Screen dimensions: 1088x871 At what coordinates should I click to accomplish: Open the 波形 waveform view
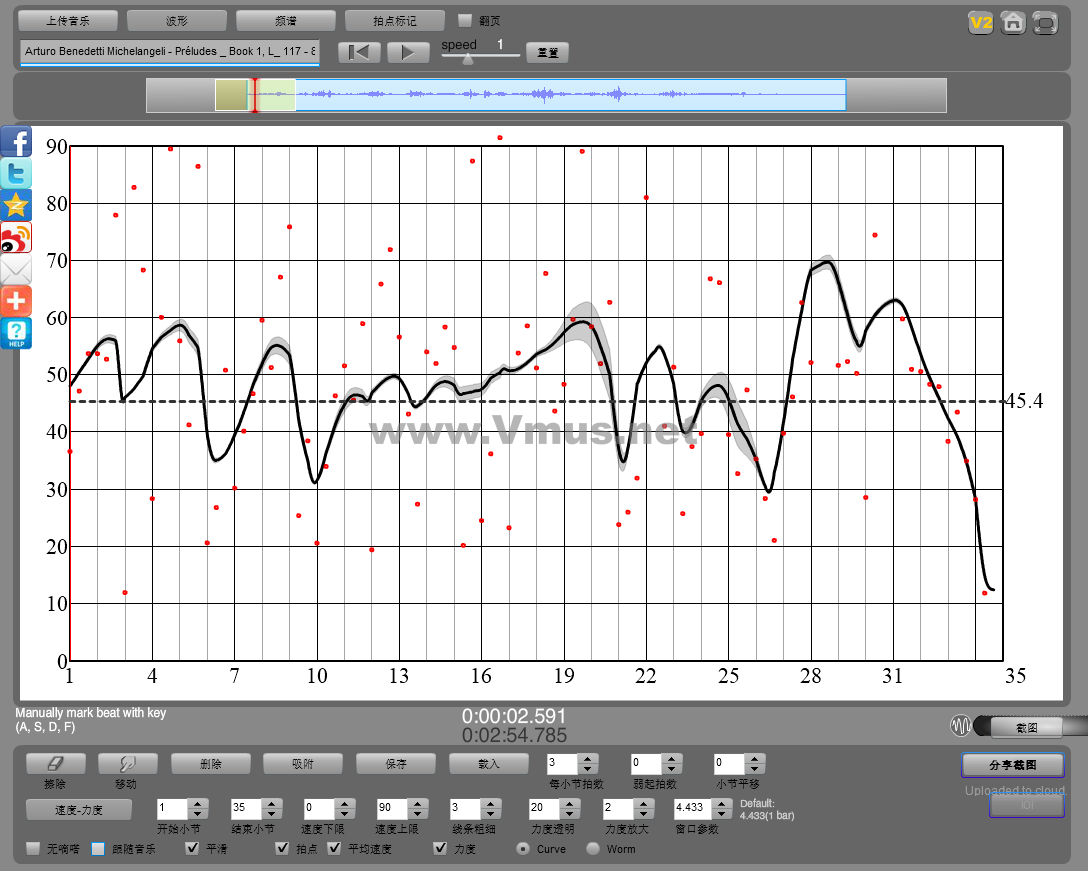(x=177, y=20)
